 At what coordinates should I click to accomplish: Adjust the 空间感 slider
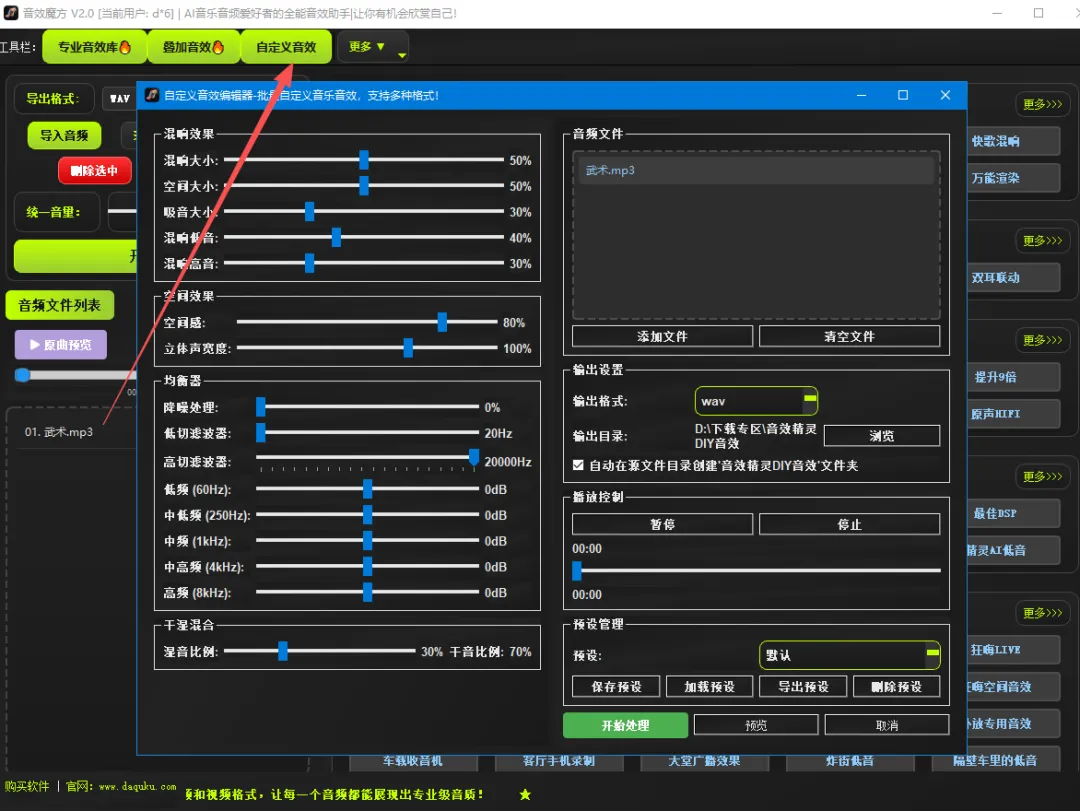tap(367, 322)
